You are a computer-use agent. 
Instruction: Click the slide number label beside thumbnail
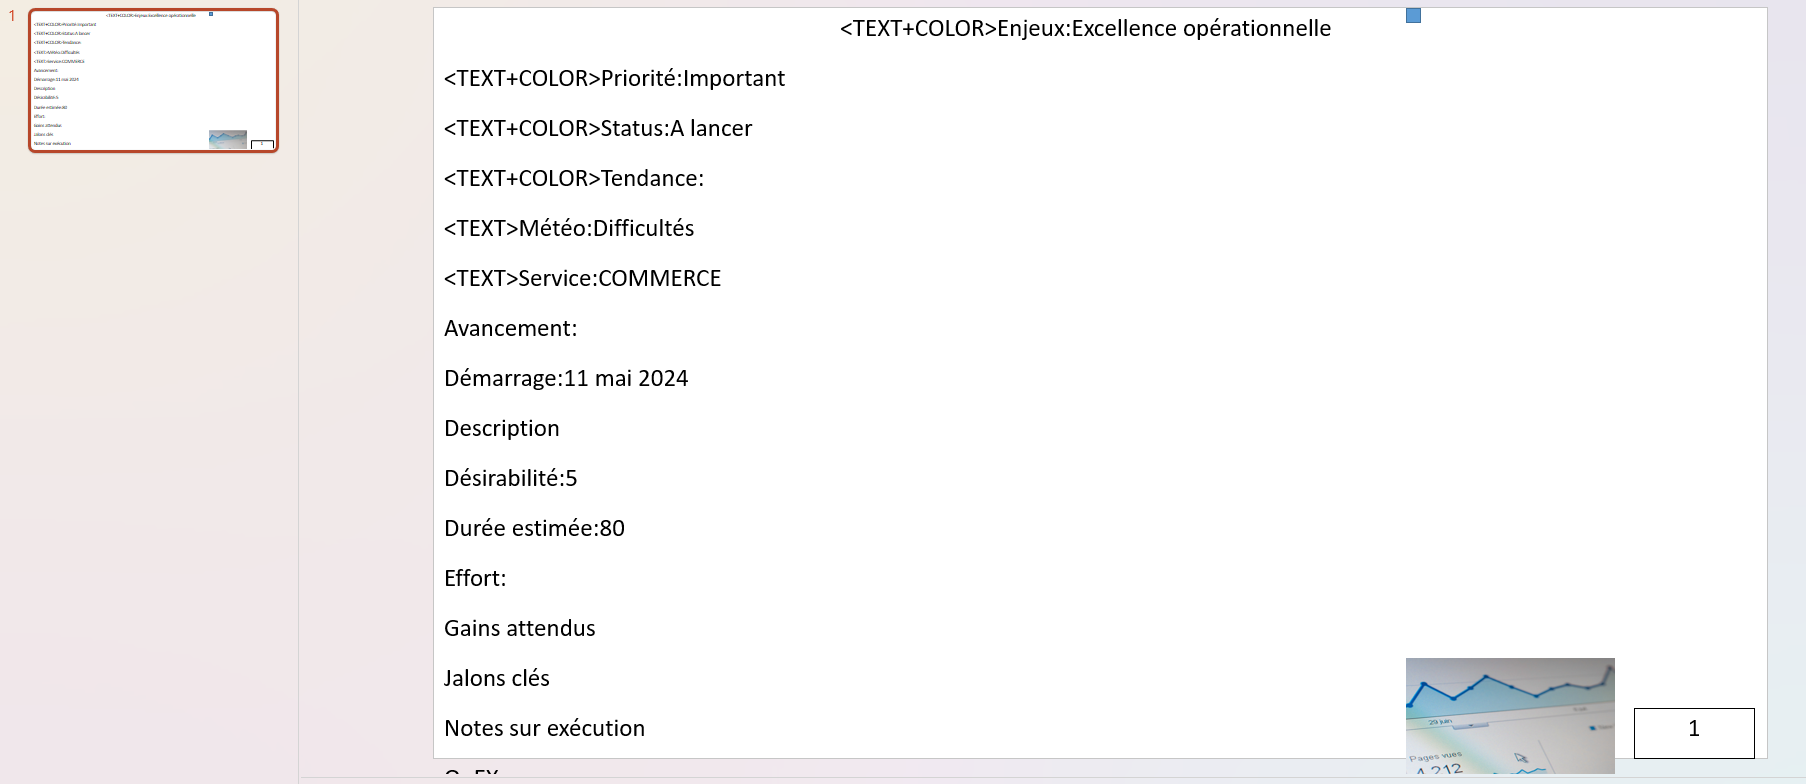[12, 16]
